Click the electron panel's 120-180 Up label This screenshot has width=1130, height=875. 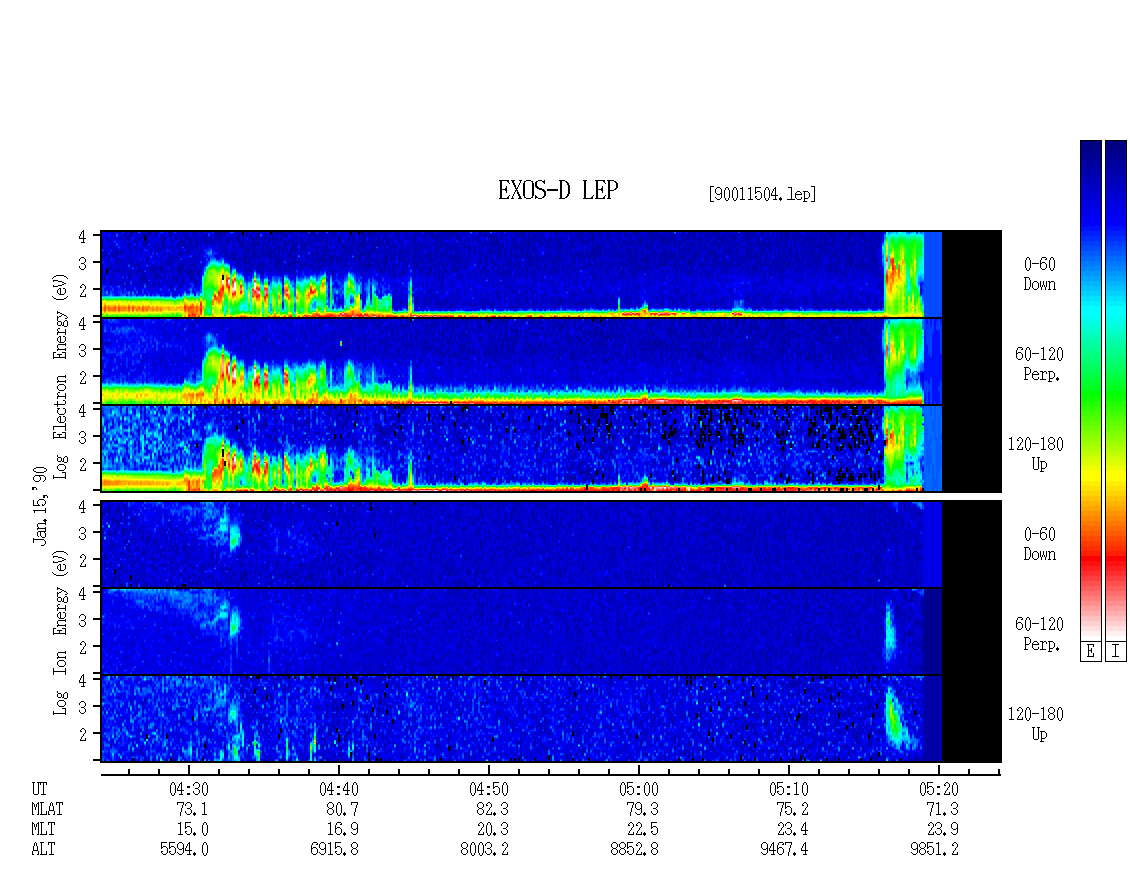tap(1036, 454)
